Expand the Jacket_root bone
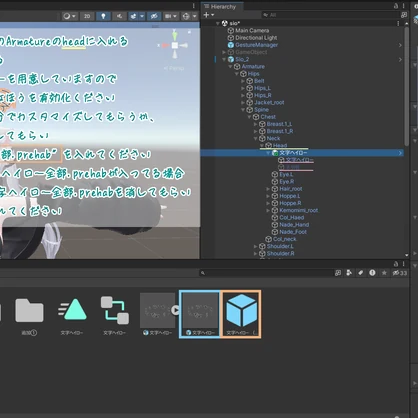The image size is (418, 418). [x=243, y=102]
